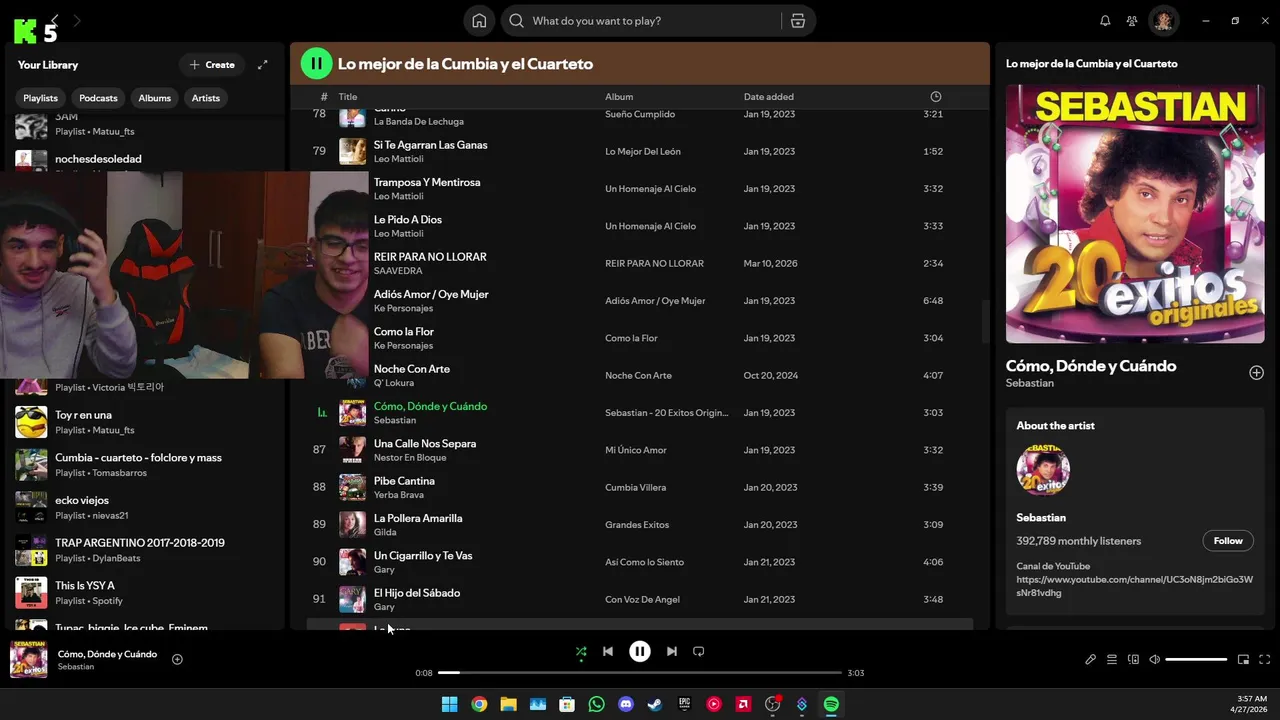Filter library by Albums
1280x720 pixels.
[155, 98]
